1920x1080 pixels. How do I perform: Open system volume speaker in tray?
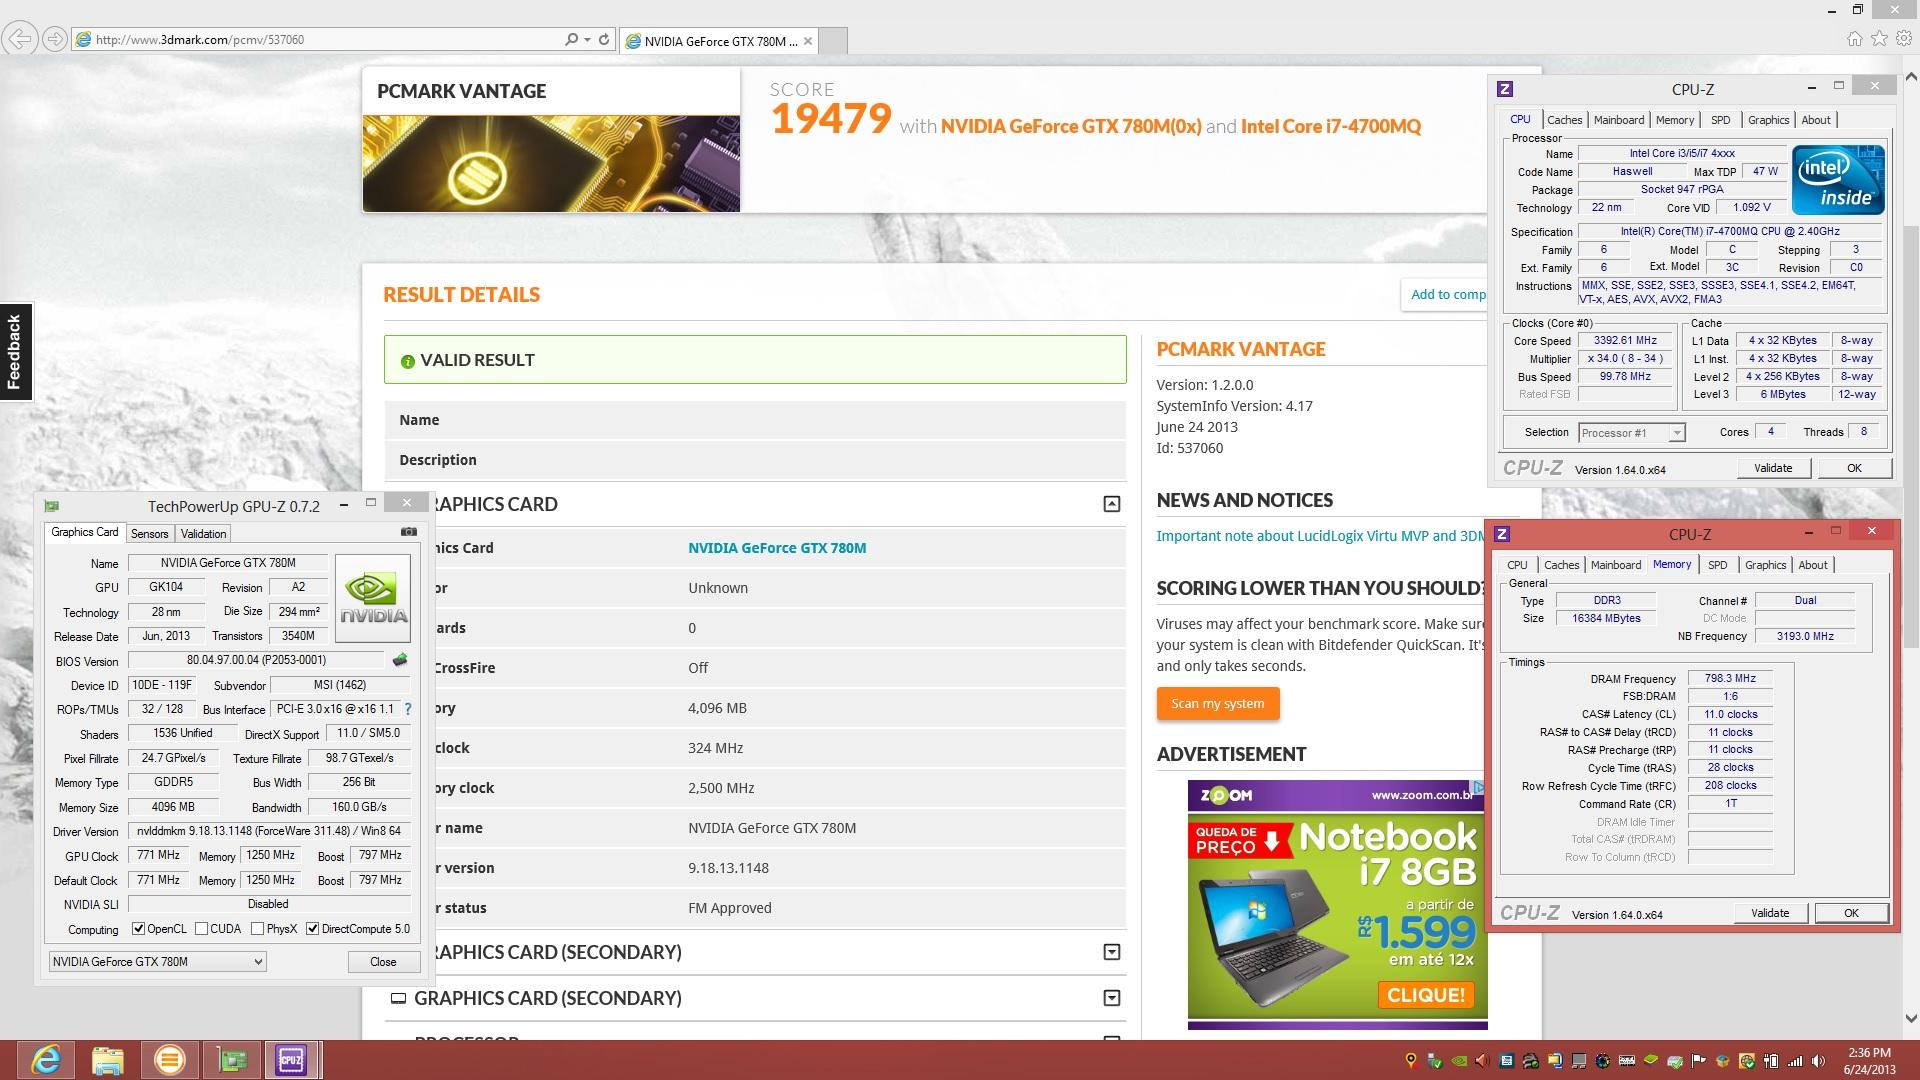coord(1819,1061)
